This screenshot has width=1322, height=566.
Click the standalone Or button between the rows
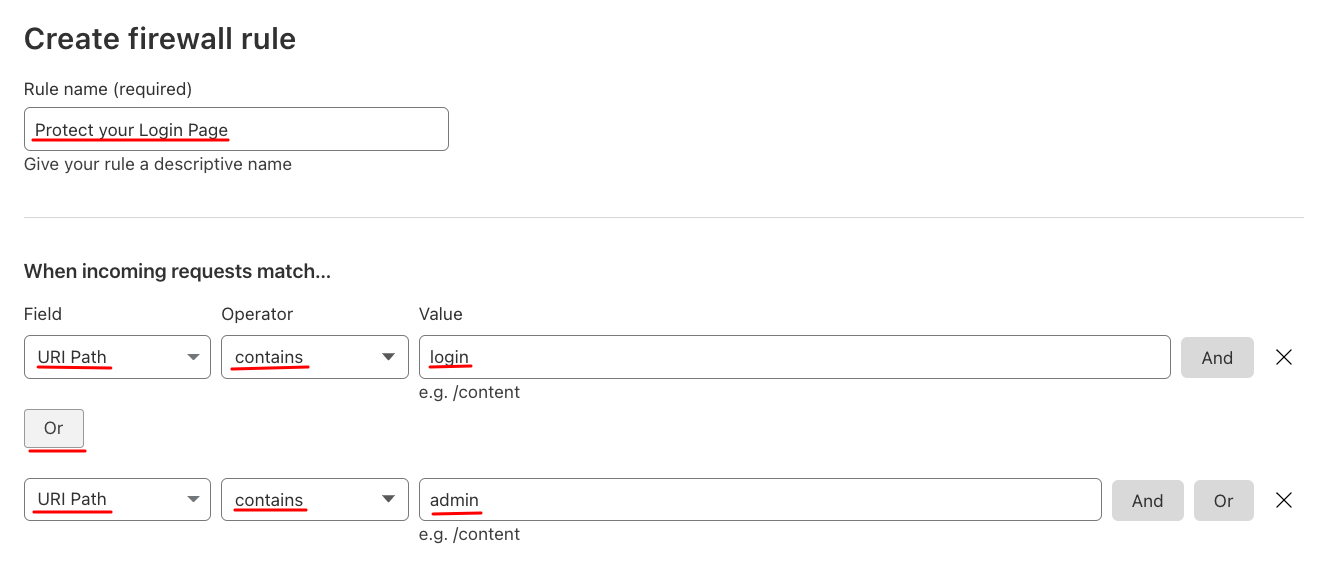54,428
